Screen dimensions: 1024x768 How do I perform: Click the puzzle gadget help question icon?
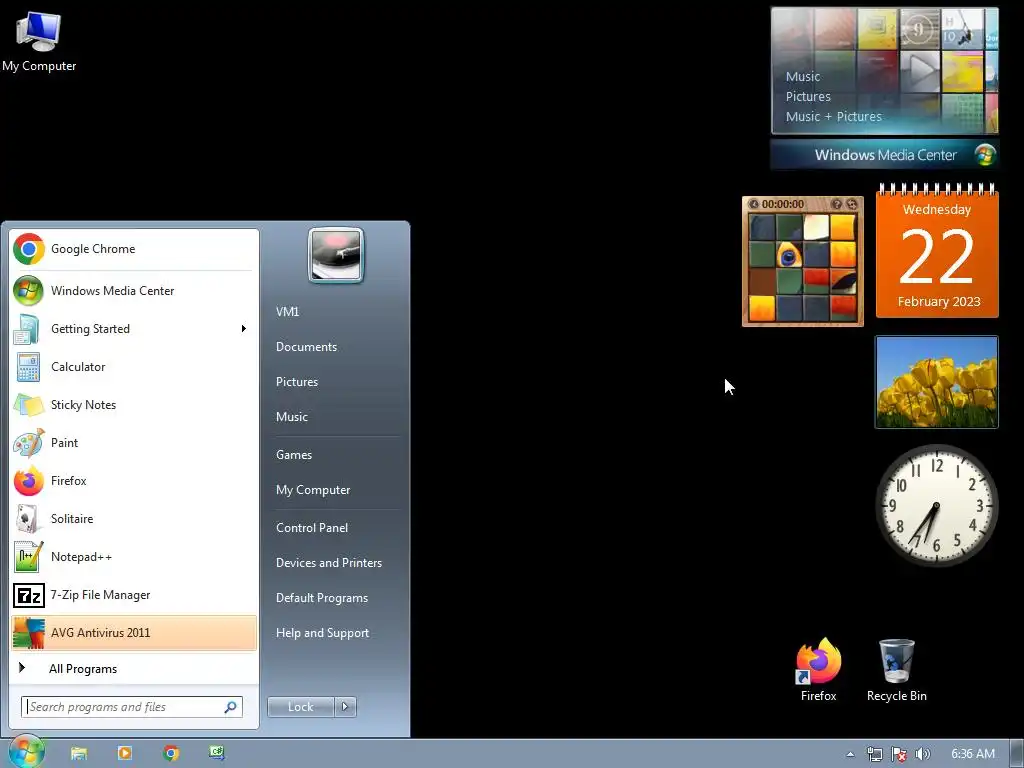point(837,204)
